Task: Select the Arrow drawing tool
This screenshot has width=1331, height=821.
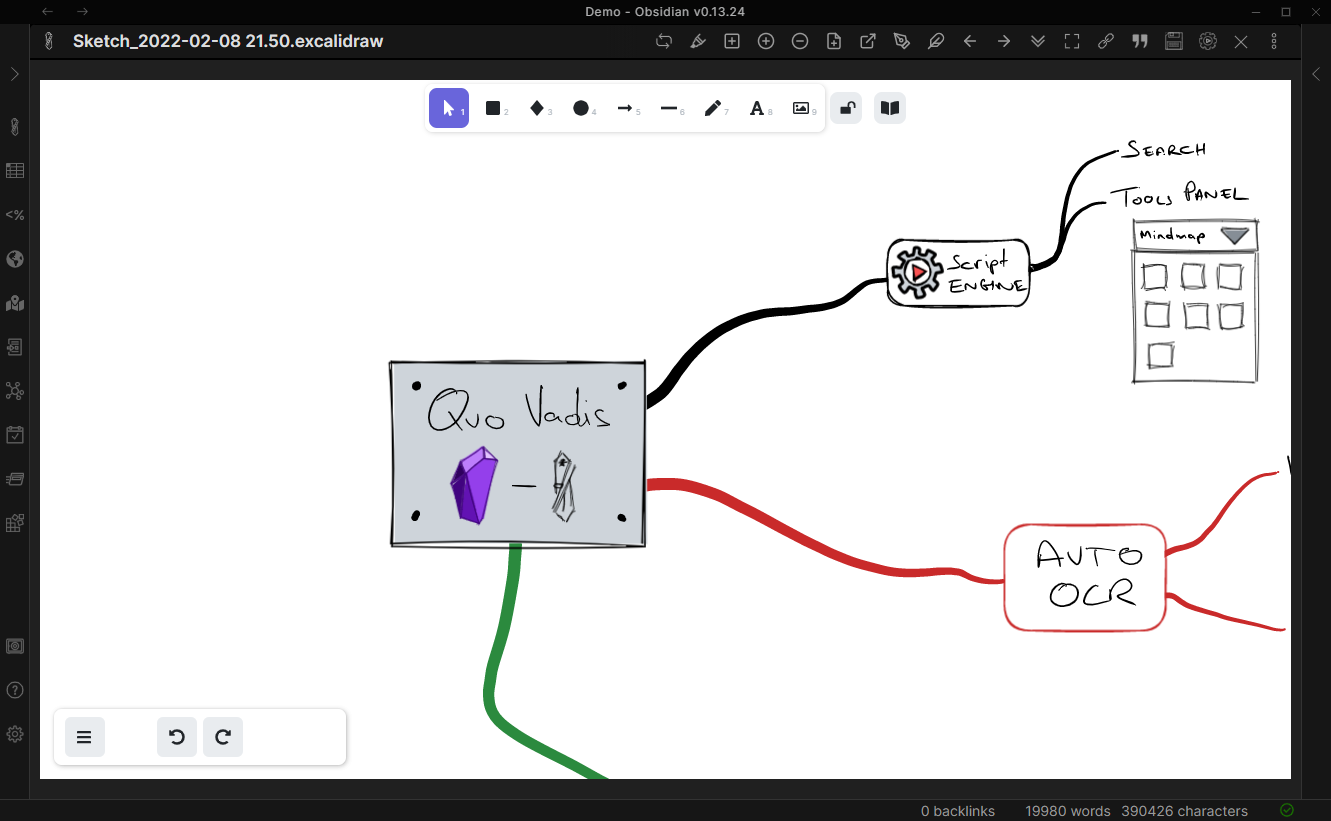Action: coord(625,108)
